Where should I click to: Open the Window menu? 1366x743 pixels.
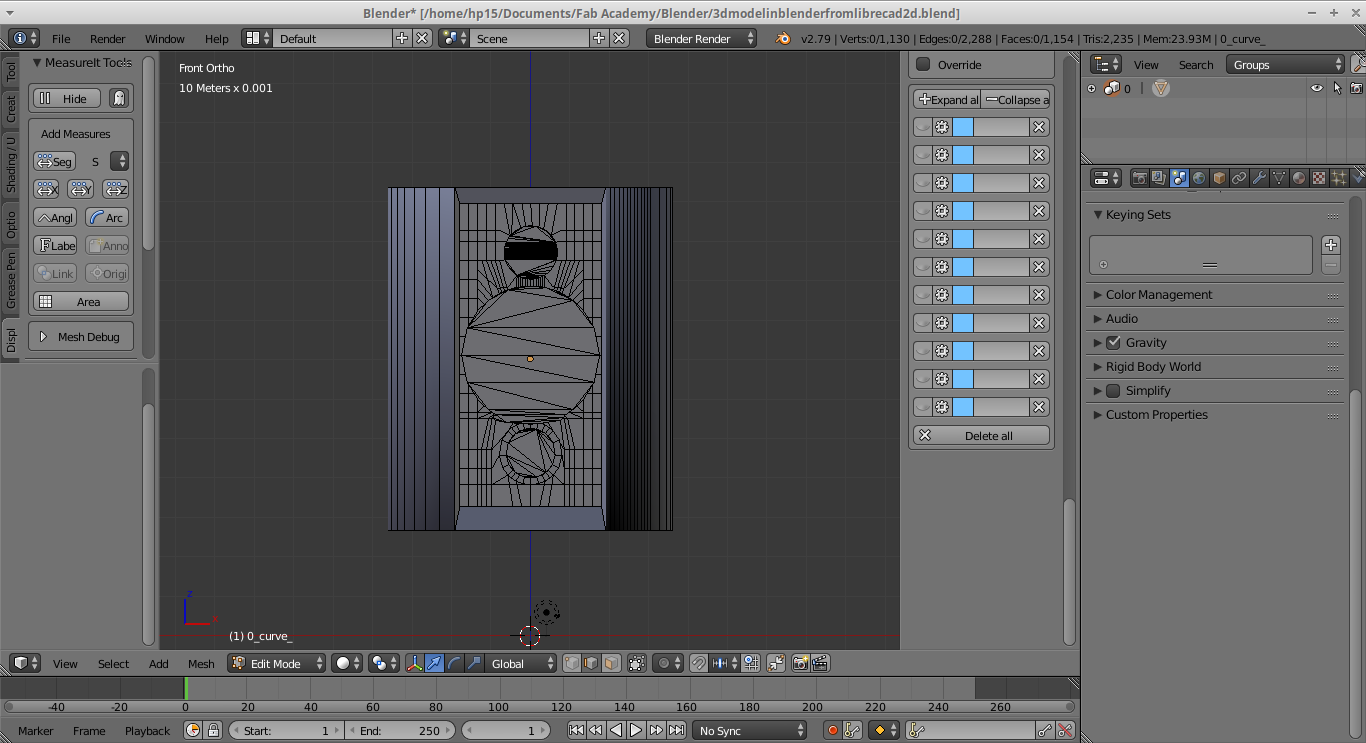[165, 38]
